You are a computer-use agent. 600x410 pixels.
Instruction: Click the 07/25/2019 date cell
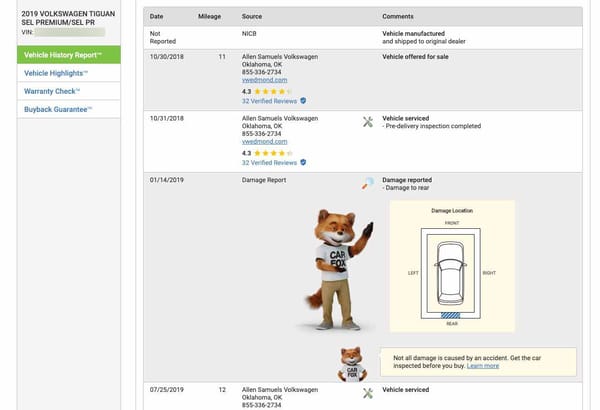click(167, 390)
